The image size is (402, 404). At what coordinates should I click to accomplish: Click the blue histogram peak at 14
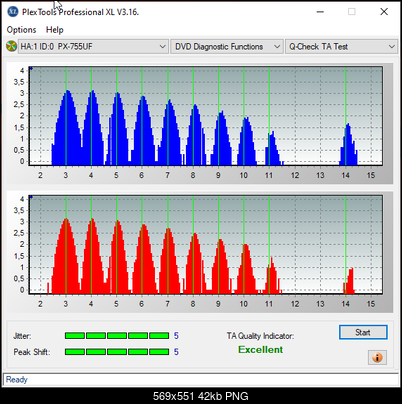click(348, 144)
